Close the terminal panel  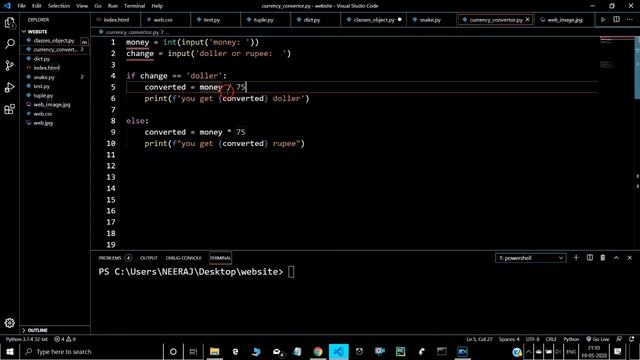coord(629,258)
